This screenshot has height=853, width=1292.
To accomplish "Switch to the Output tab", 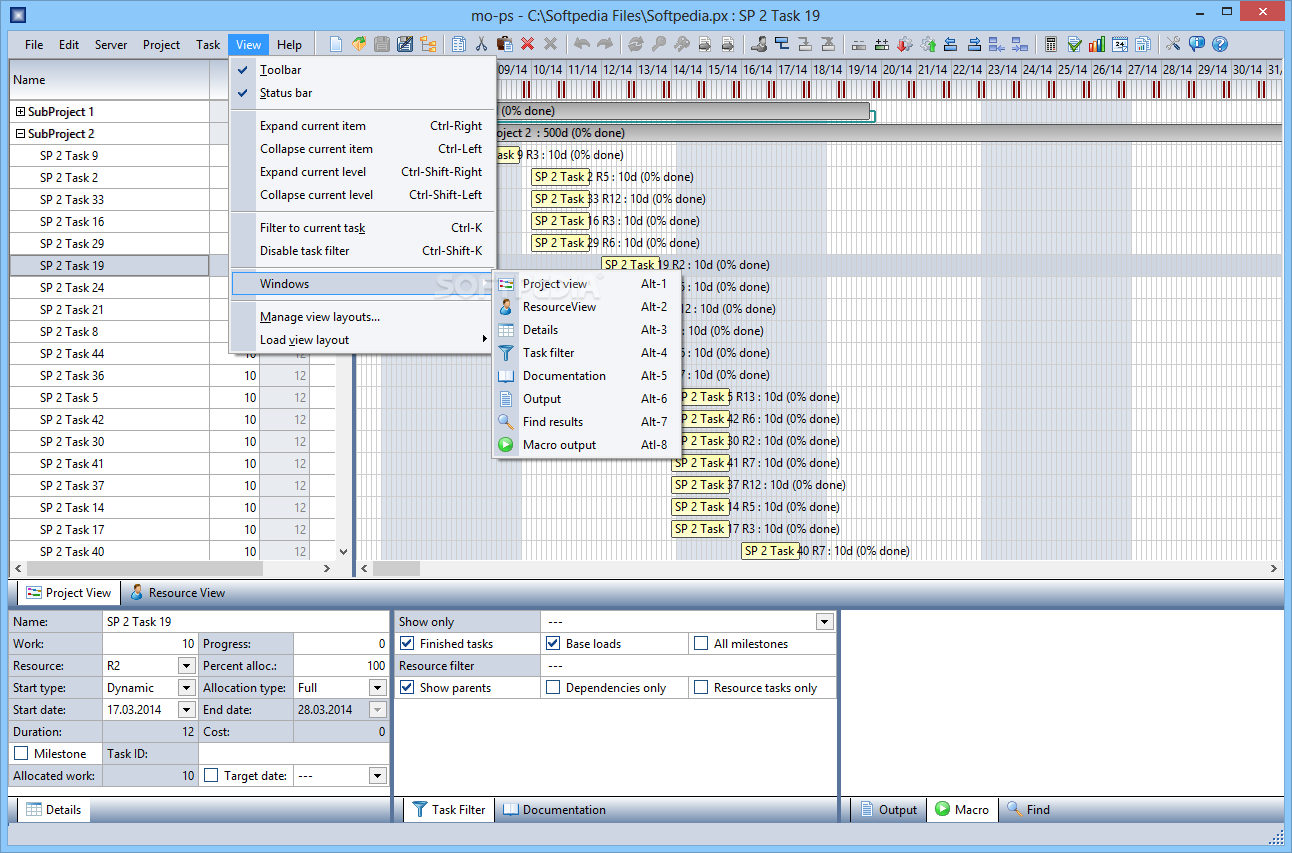I will 889,810.
